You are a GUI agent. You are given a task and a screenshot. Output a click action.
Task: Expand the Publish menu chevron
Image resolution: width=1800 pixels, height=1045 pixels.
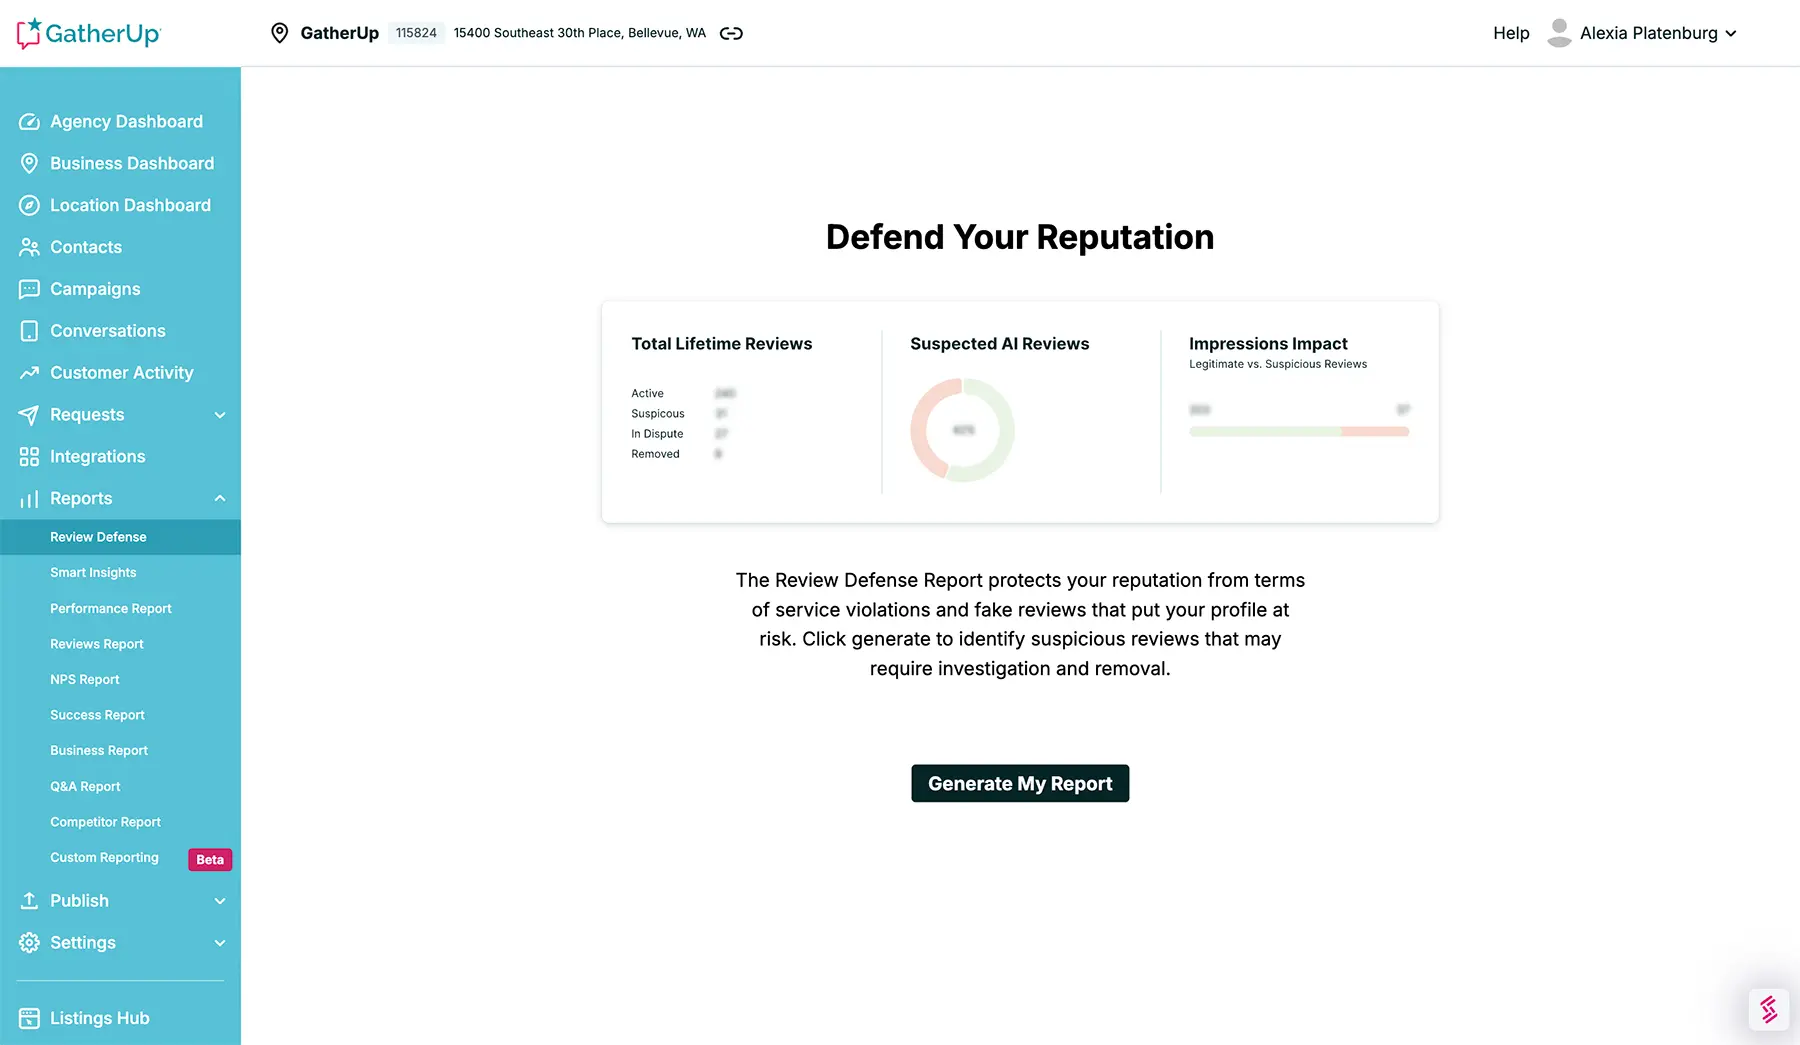(x=220, y=901)
